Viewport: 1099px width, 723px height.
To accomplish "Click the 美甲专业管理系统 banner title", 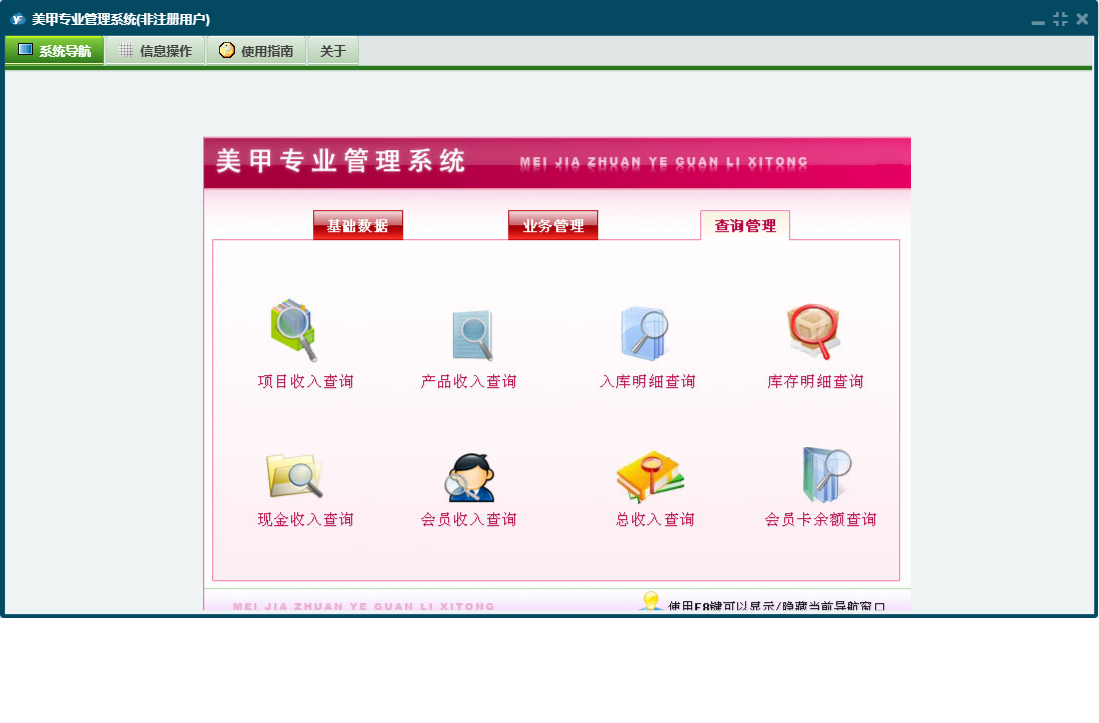I will [x=341, y=161].
